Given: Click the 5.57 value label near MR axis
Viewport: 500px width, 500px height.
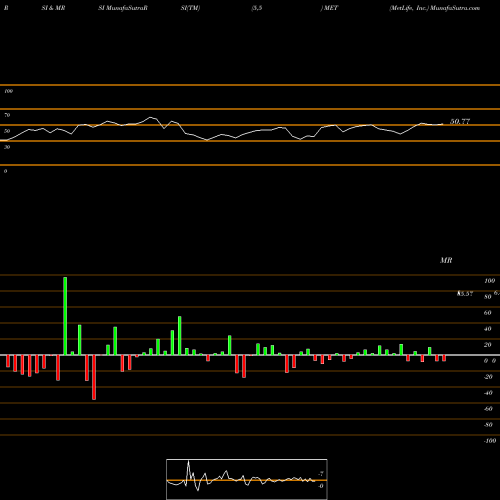Looking at the screenshot, I should click(x=465, y=294).
